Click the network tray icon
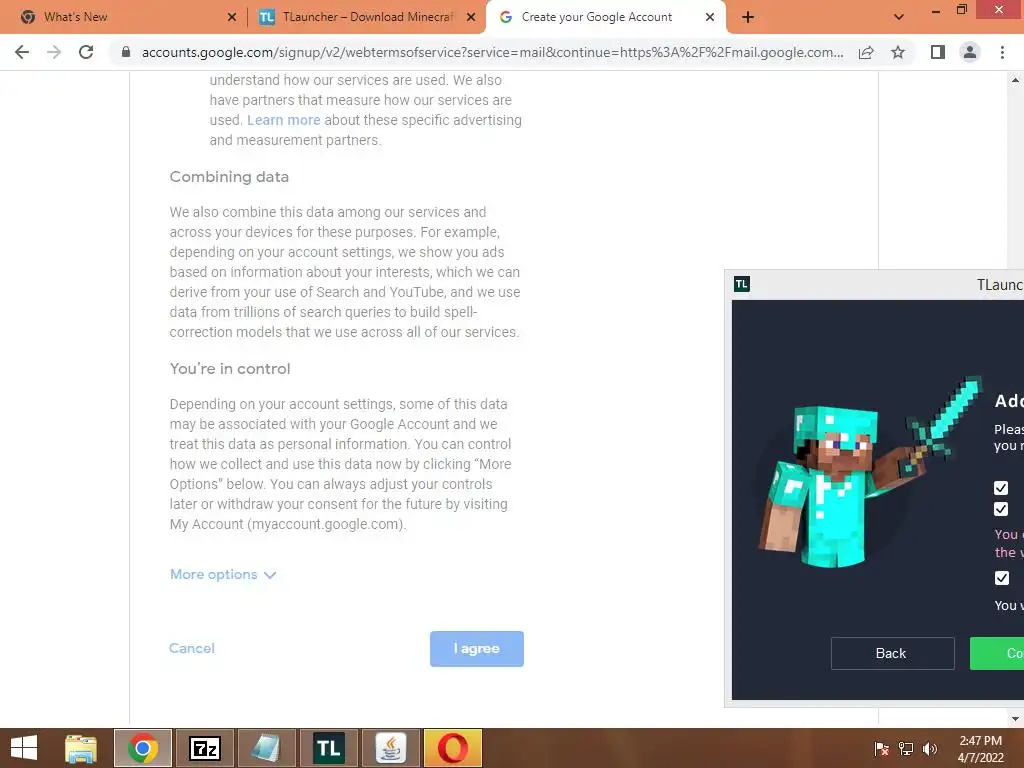 (x=906, y=749)
